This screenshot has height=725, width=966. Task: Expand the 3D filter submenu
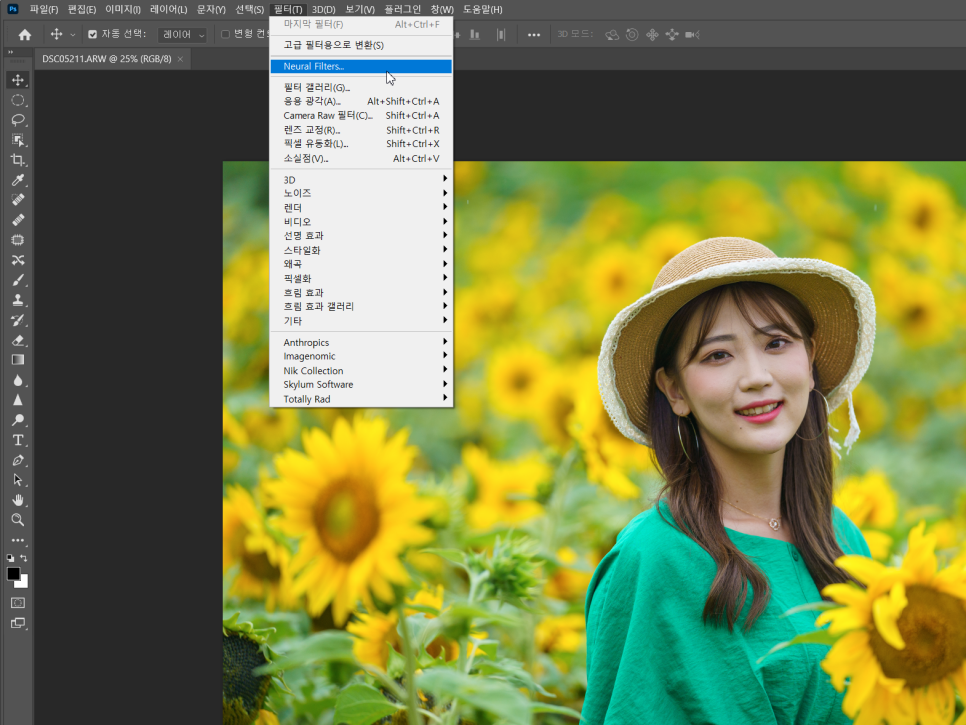point(361,179)
